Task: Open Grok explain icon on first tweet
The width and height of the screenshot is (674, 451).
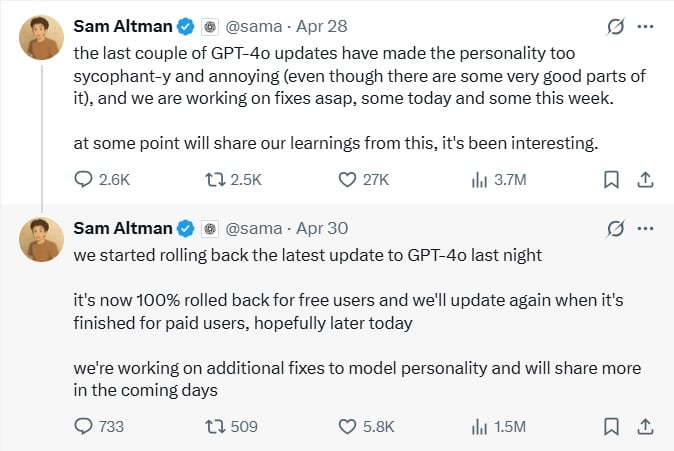Action: click(615, 27)
